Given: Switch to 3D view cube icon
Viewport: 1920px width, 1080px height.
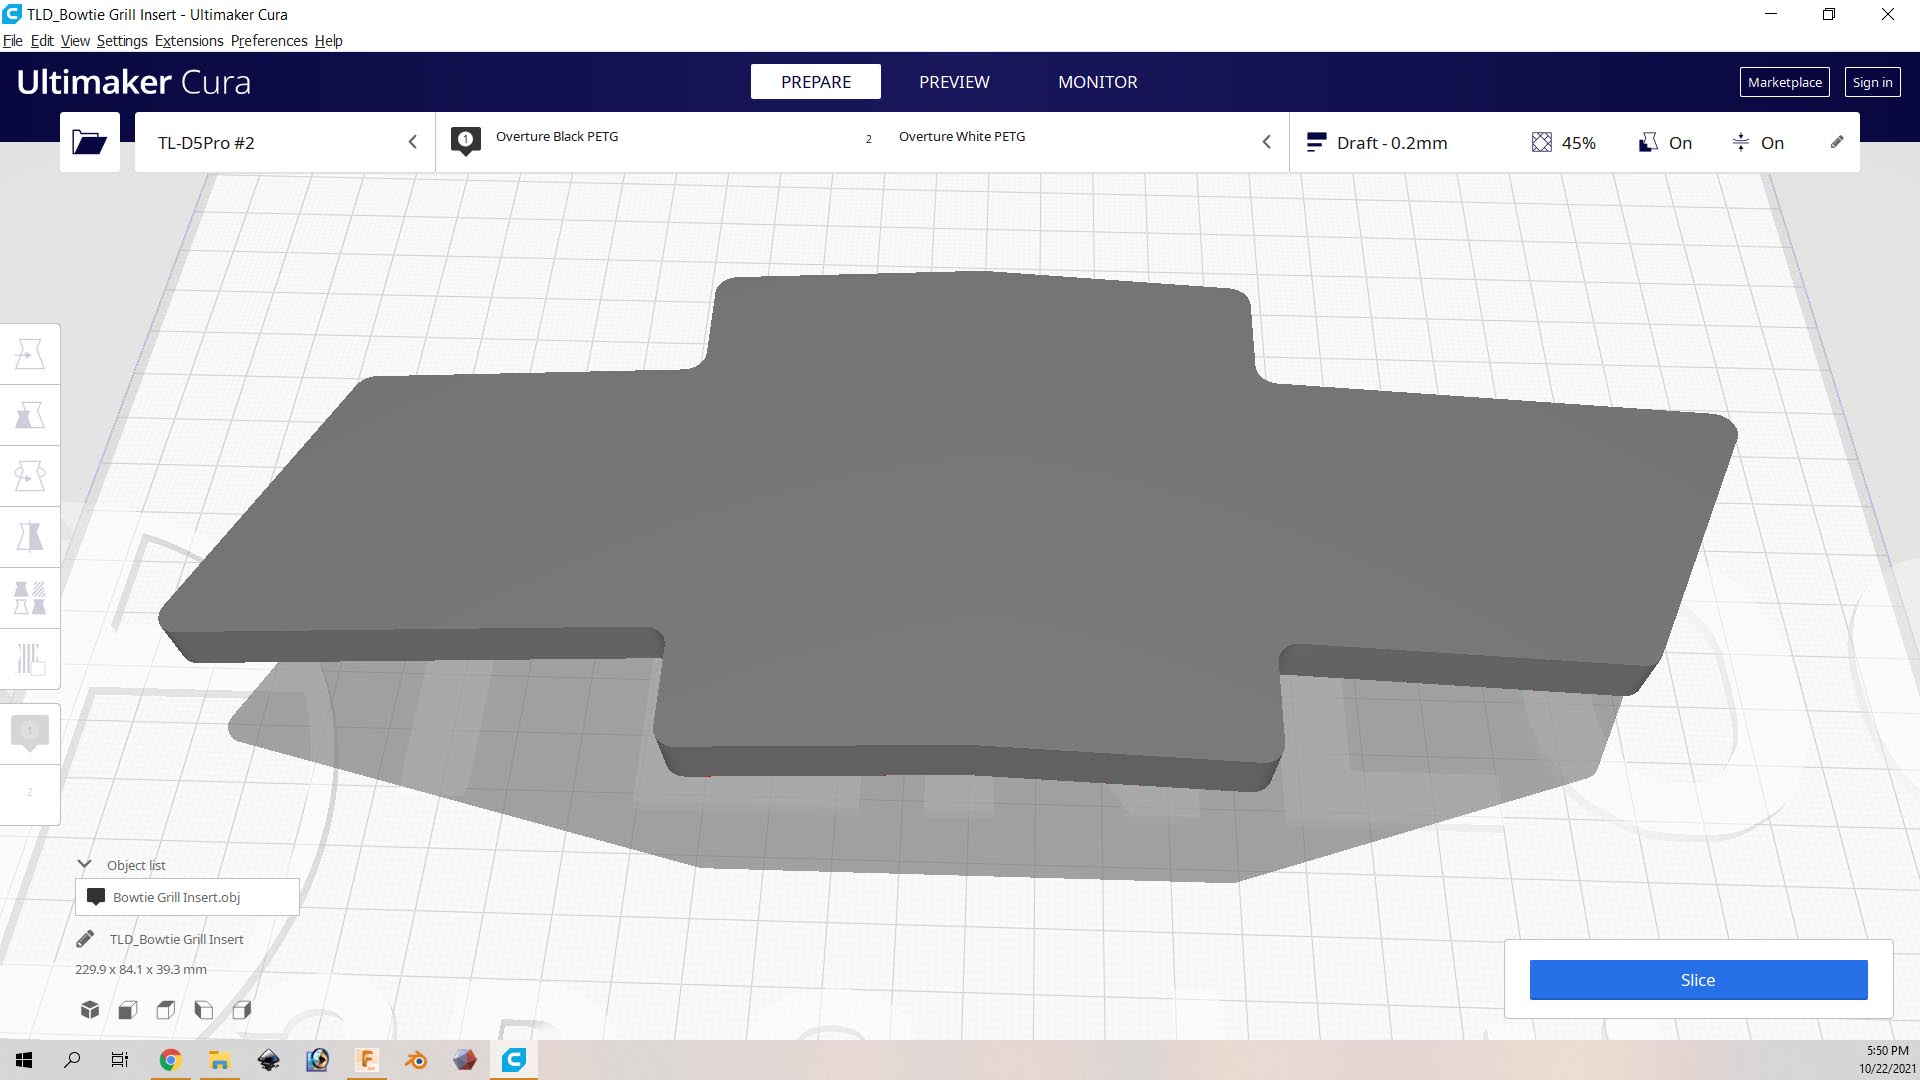Looking at the screenshot, I should [x=90, y=1010].
